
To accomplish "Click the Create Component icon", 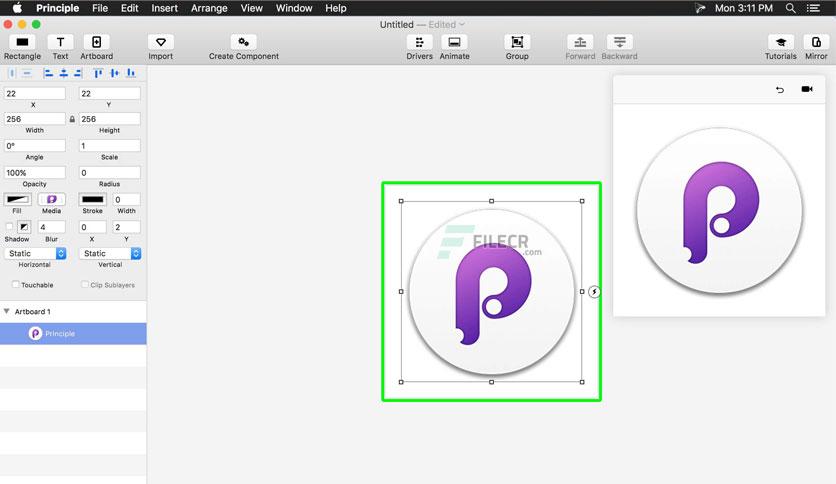I will point(244,42).
